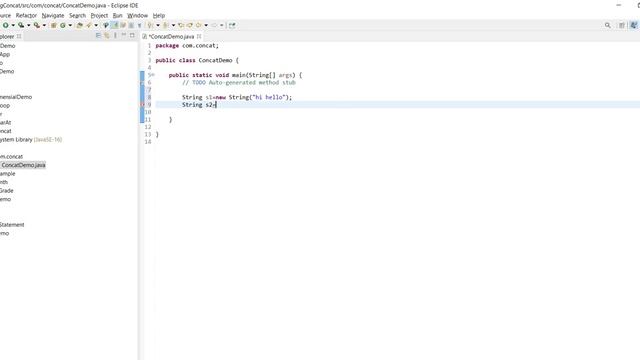Select the Grade project entry
The image size is (640, 360).
click(x=7, y=191)
